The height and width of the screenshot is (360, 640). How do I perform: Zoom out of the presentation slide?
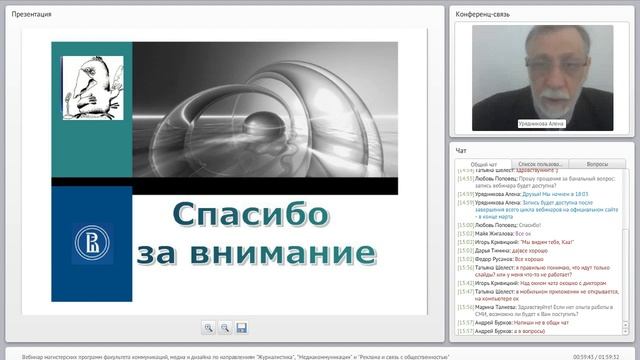[x=224, y=328]
